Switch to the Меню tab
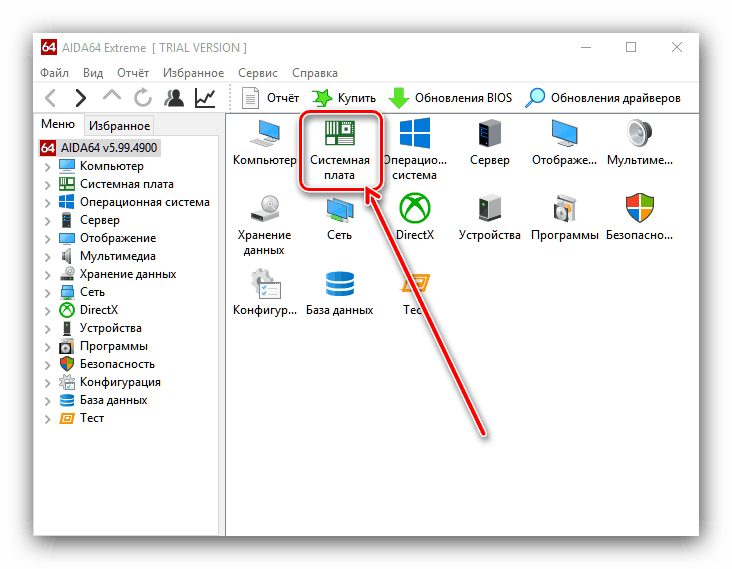Image resolution: width=732 pixels, height=569 pixels. (x=58, y=124)
